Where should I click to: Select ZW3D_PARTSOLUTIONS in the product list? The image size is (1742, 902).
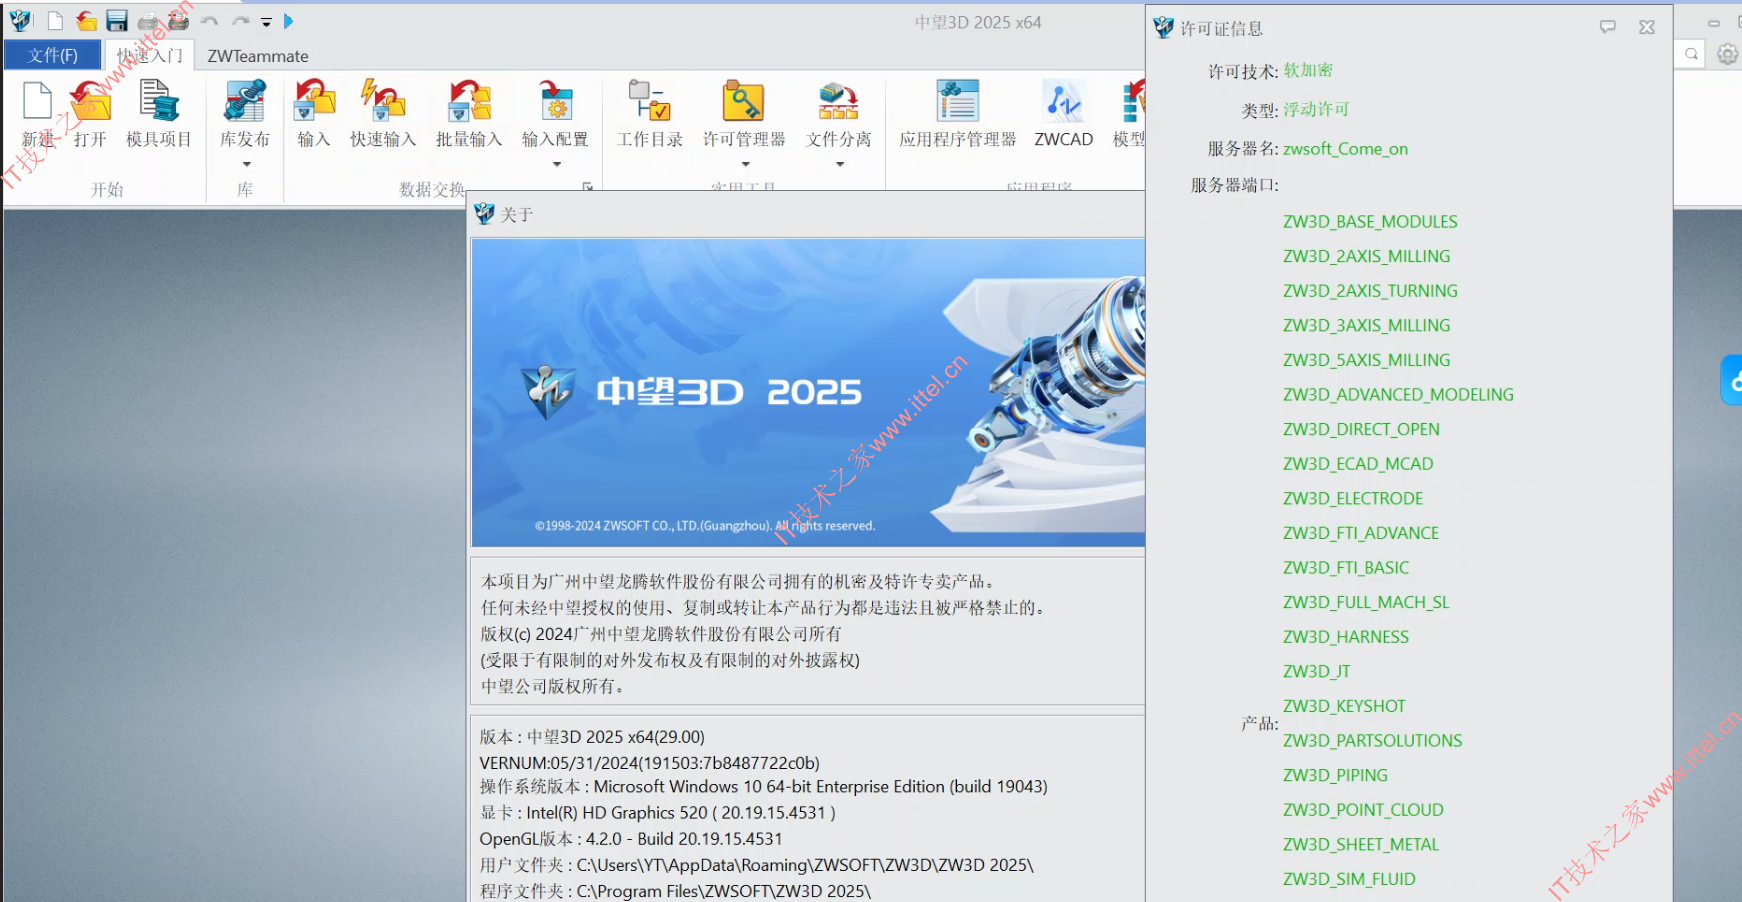[1373, 741]
